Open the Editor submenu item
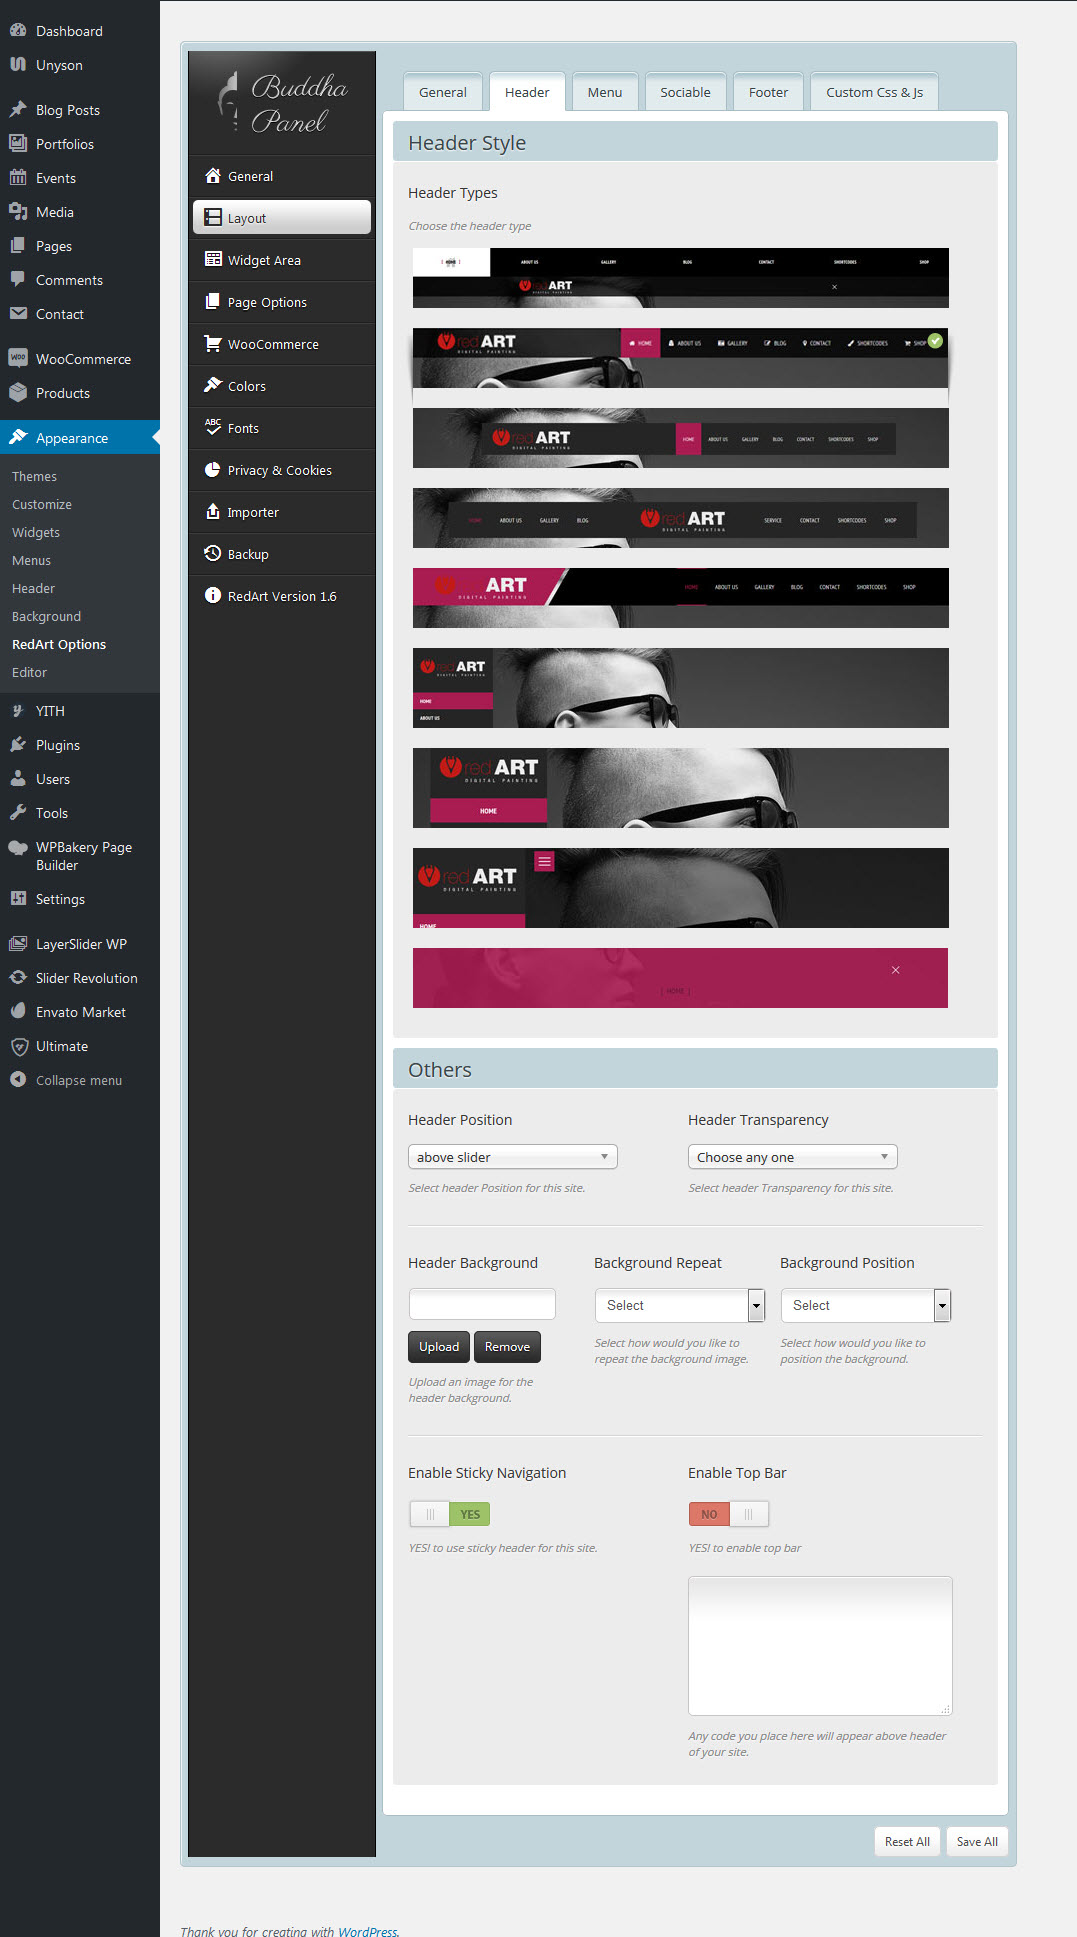Screen dimensions: 1077x1937 [x=29, y=672]
